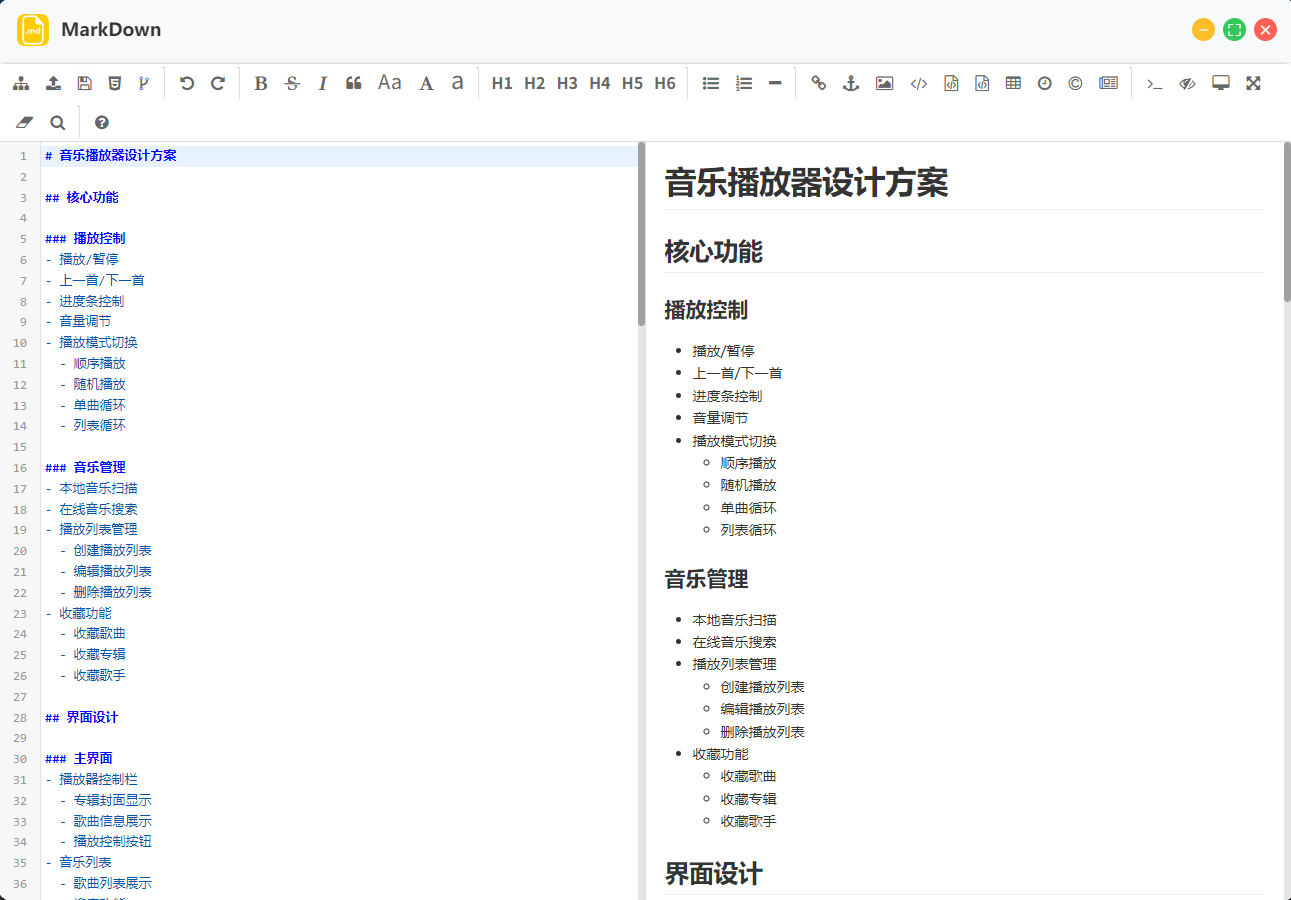The image size is (1291, 900).
Task: Click line number 27 in the gutter
Action: pyautogui.click(x=21, y=697)
